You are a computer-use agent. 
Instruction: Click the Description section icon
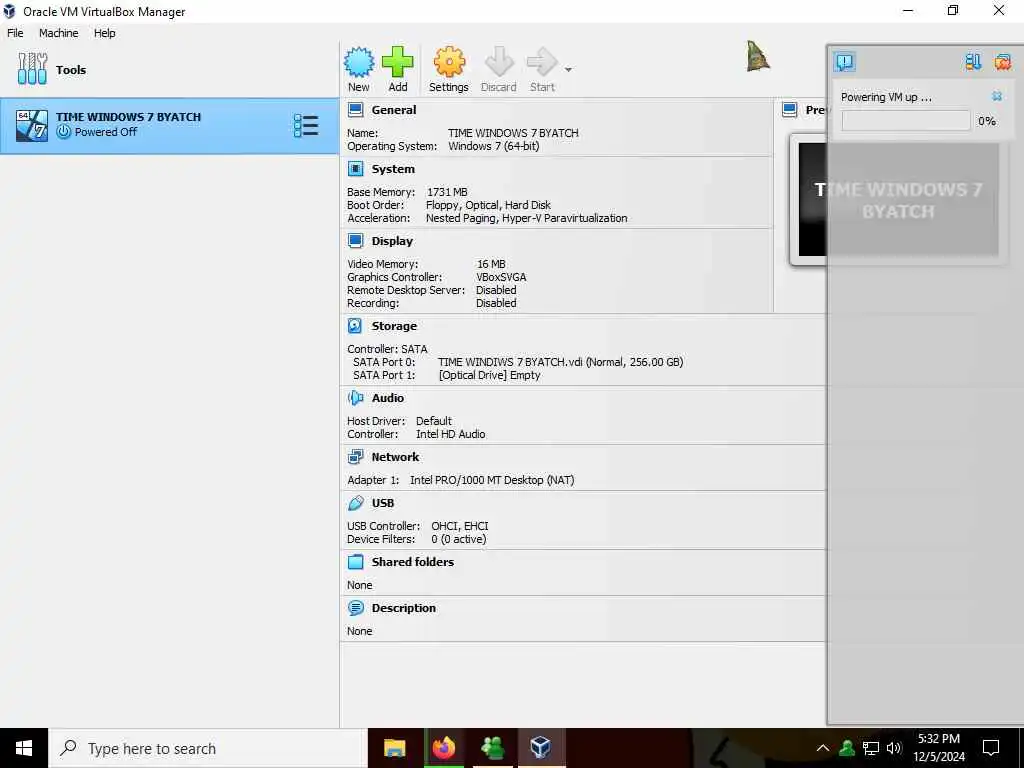355,608
